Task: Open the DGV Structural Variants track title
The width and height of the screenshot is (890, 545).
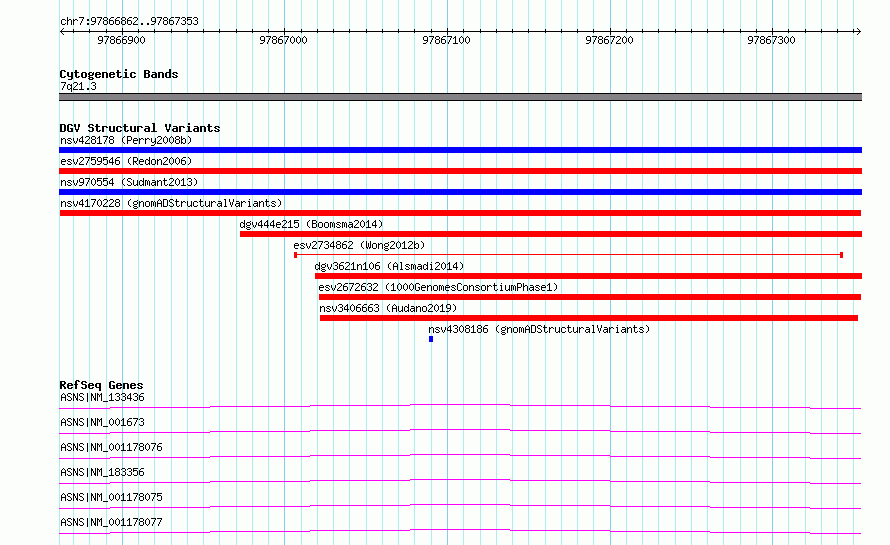Action: 140,128
